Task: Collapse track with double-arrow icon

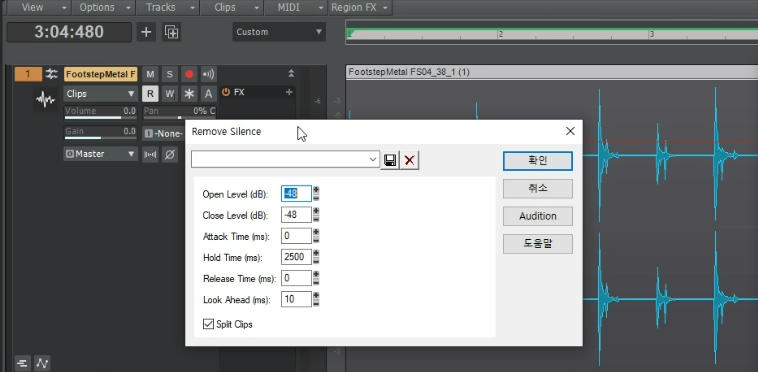Action: tap(291, 73)
